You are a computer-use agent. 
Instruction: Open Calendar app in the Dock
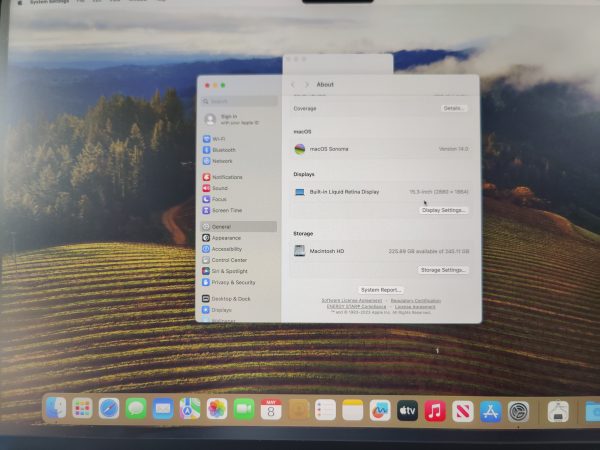coord(271,409)
